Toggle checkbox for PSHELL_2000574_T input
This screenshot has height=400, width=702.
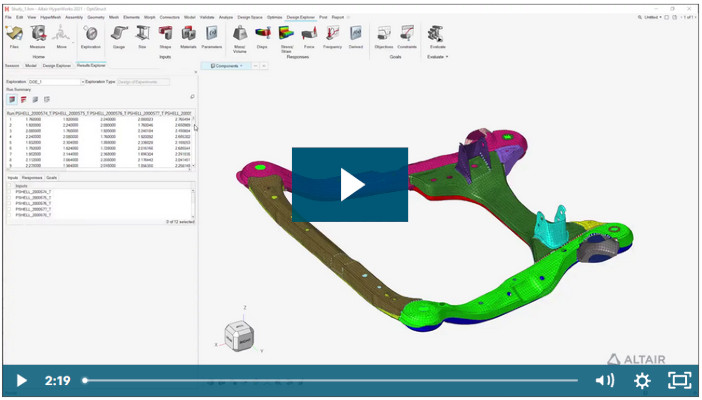[x=10, y=192]
